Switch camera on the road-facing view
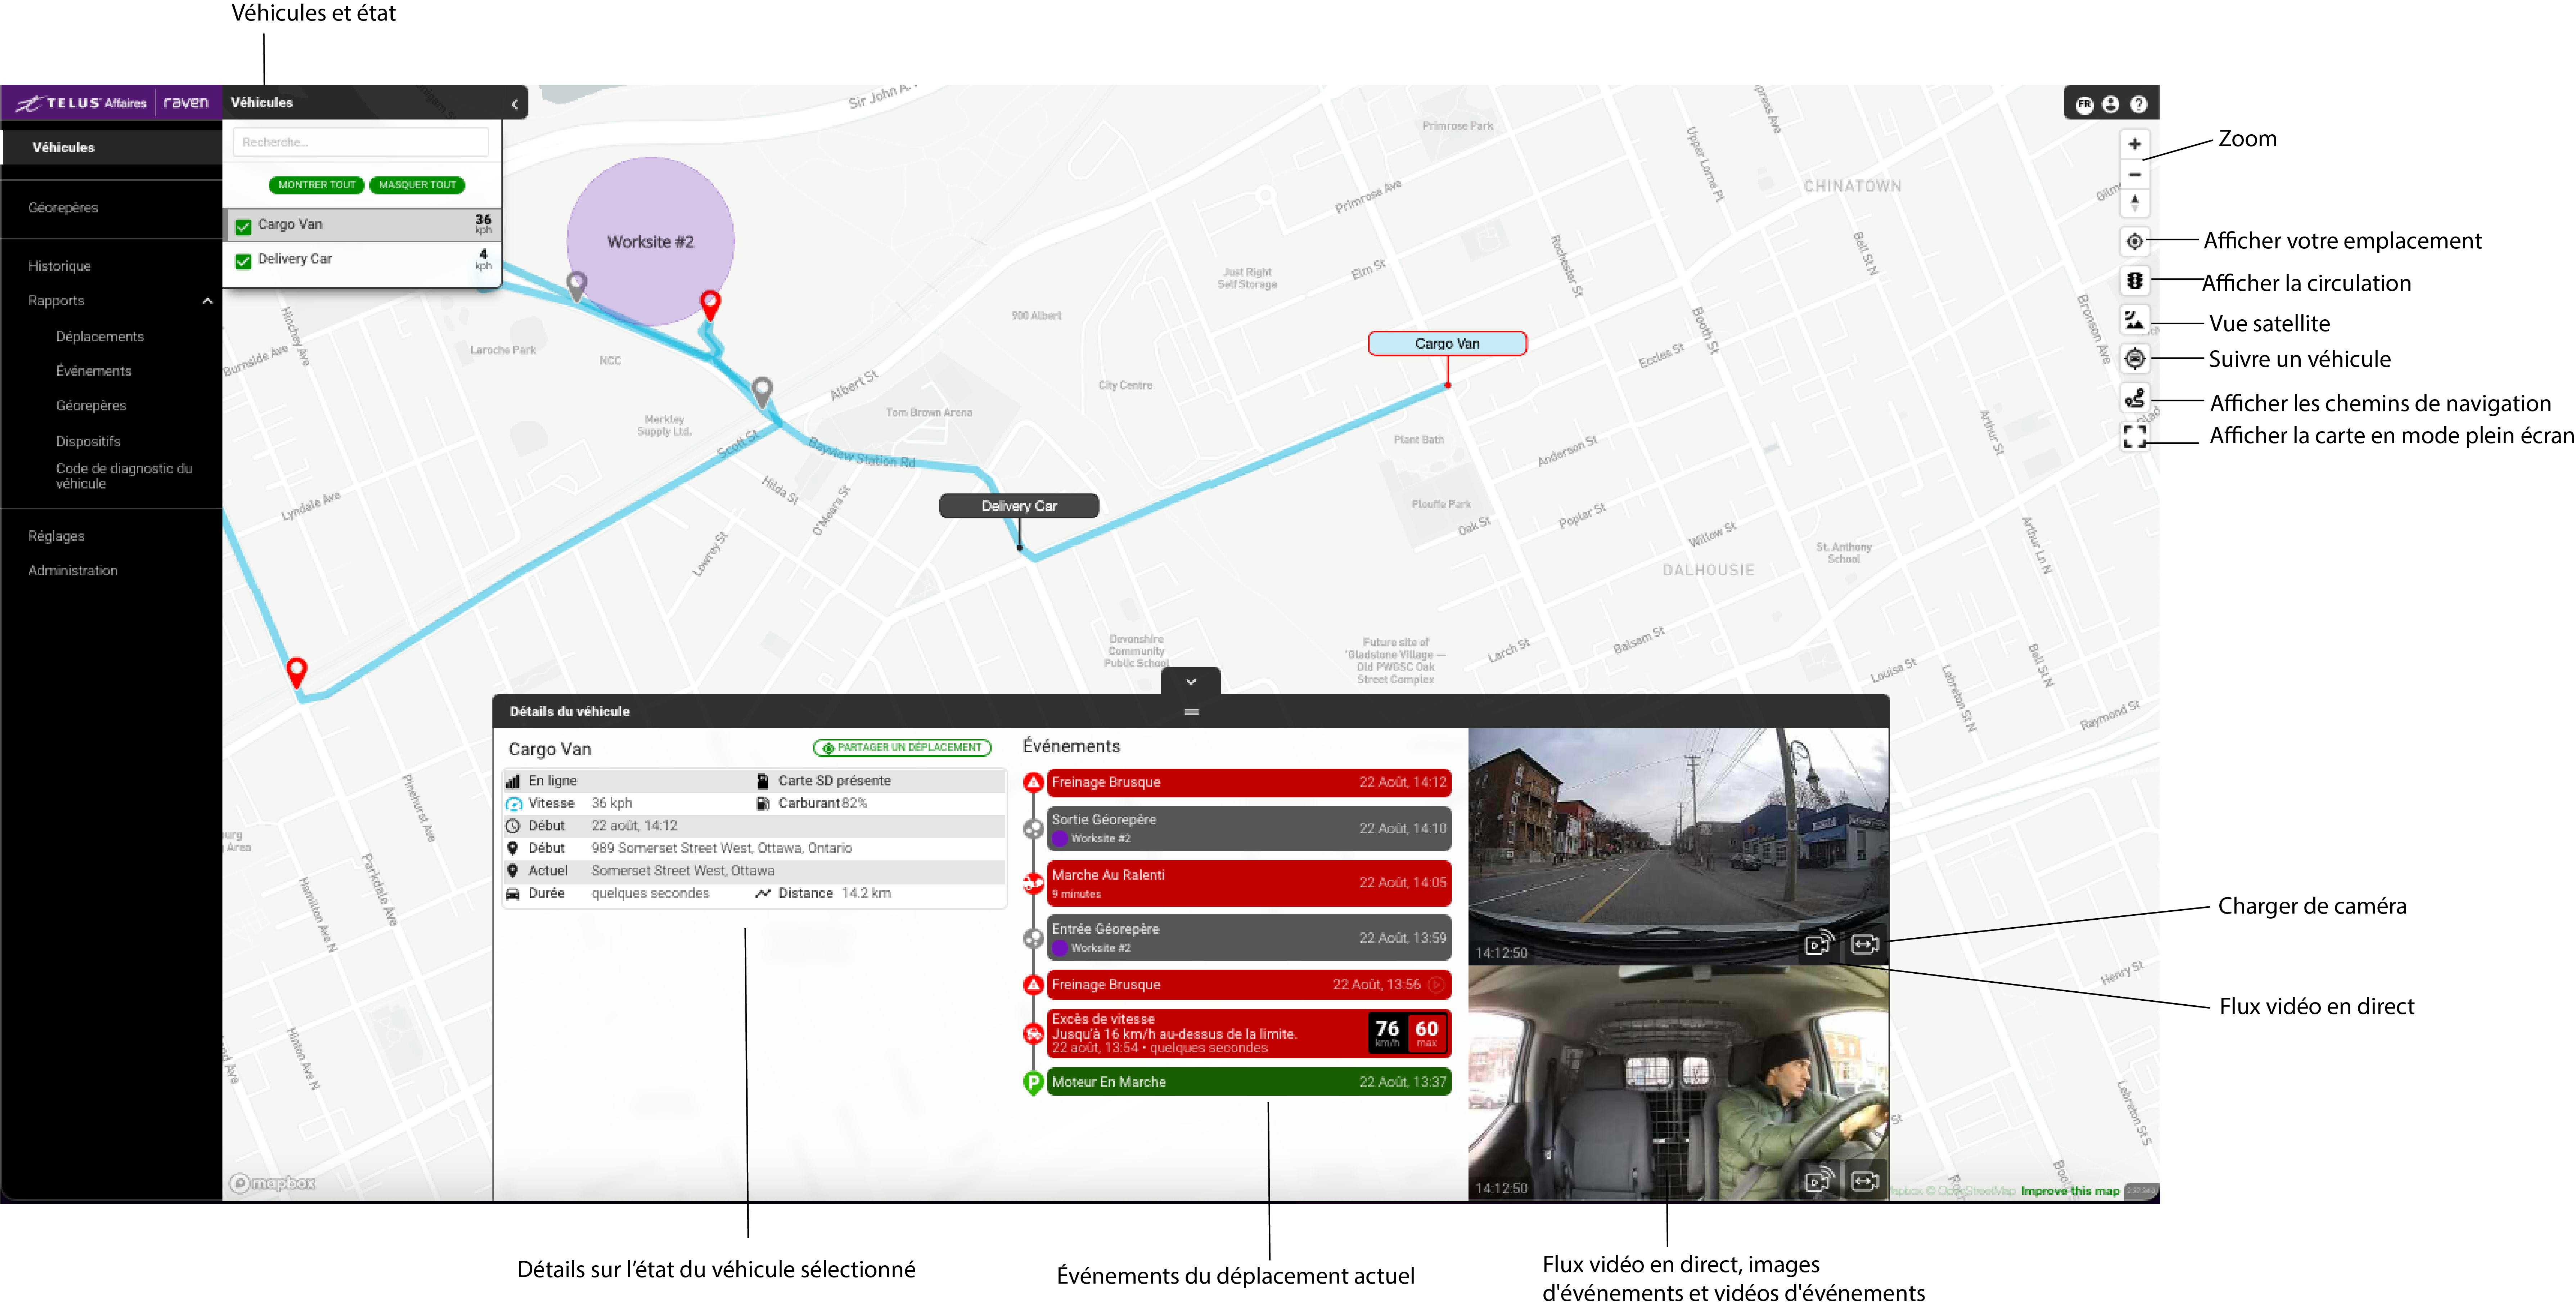This screenshot has height=1307, width=2576. pyautogui.click(x=1865, y=944)
